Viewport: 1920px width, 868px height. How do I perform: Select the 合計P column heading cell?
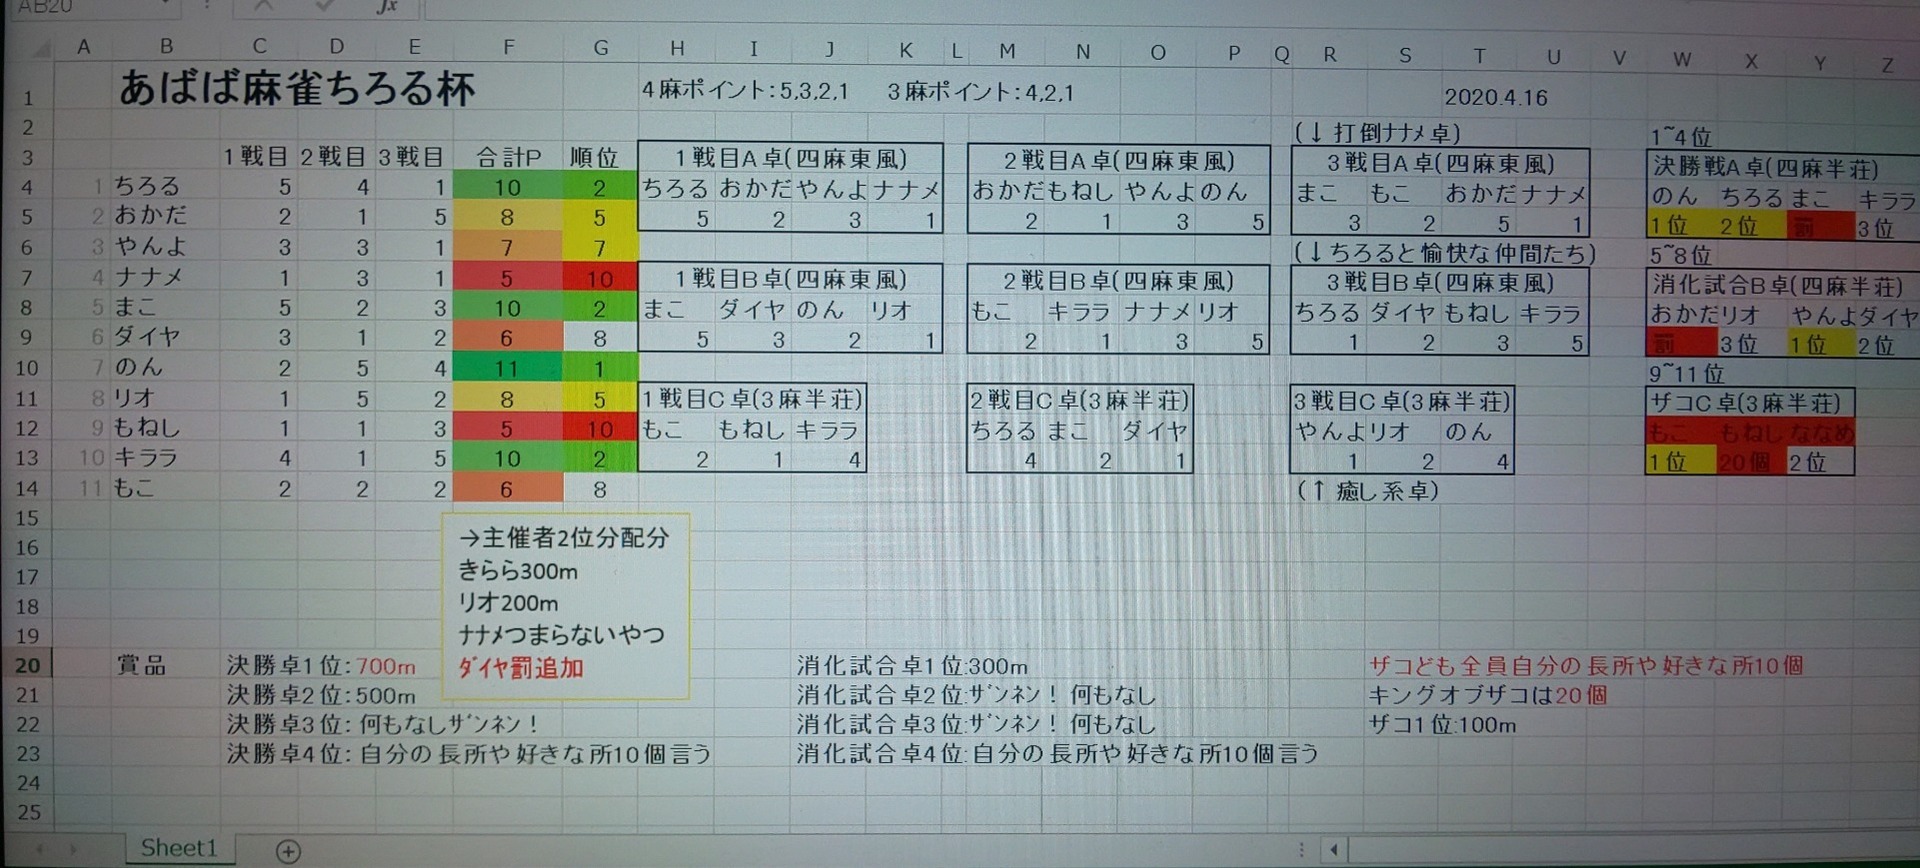coord(508,157)
